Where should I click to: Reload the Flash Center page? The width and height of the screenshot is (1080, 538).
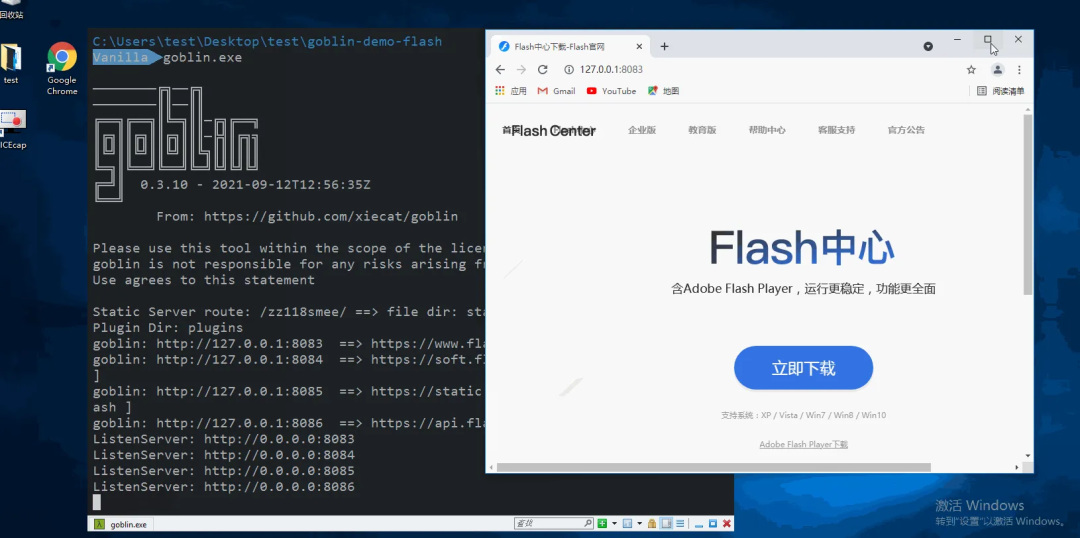[x=542, y=70]
